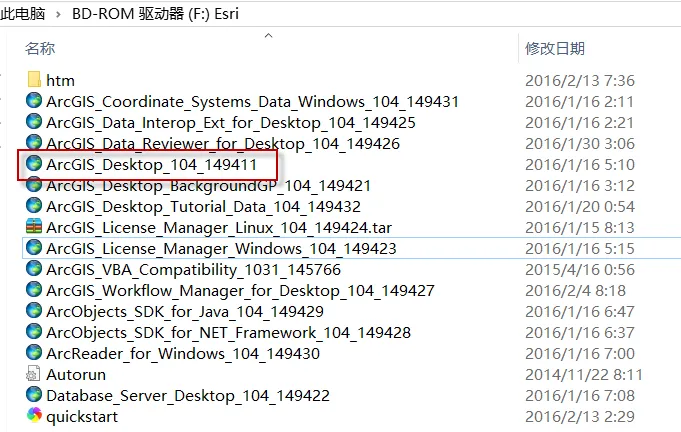
Task: Click the date 2016/1/16 5:15
Action: pos(580,249)
